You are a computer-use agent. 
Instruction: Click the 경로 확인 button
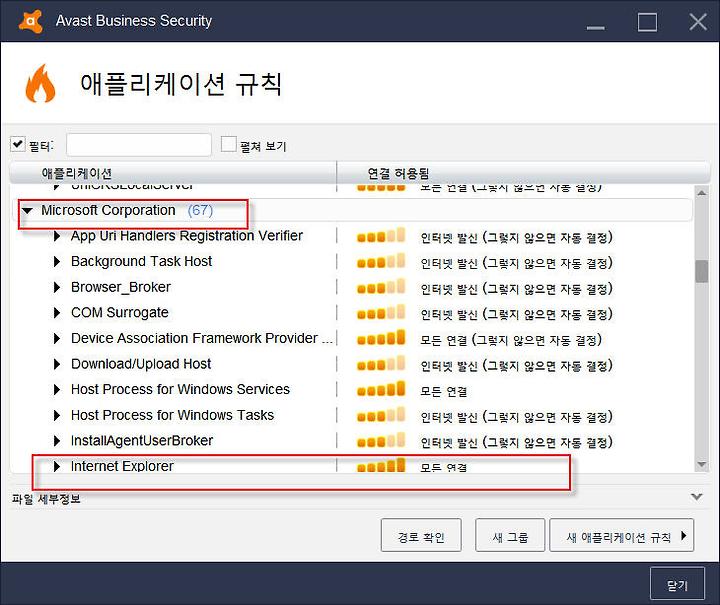click(421, 535)
